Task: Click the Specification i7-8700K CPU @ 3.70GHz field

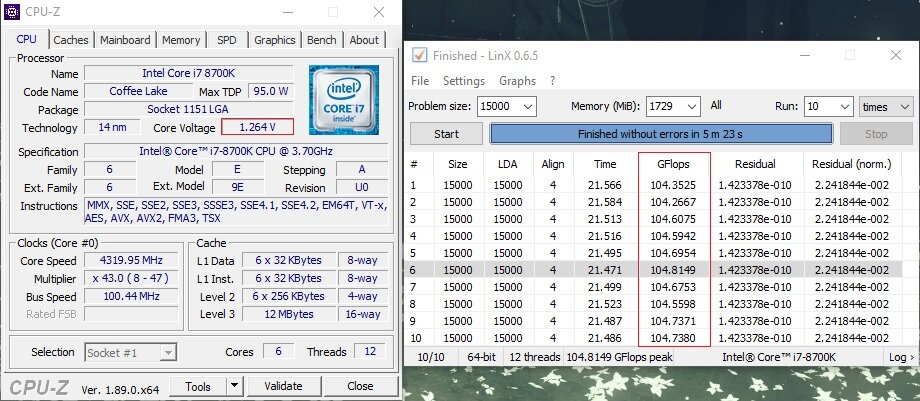Action: (236, 151)
